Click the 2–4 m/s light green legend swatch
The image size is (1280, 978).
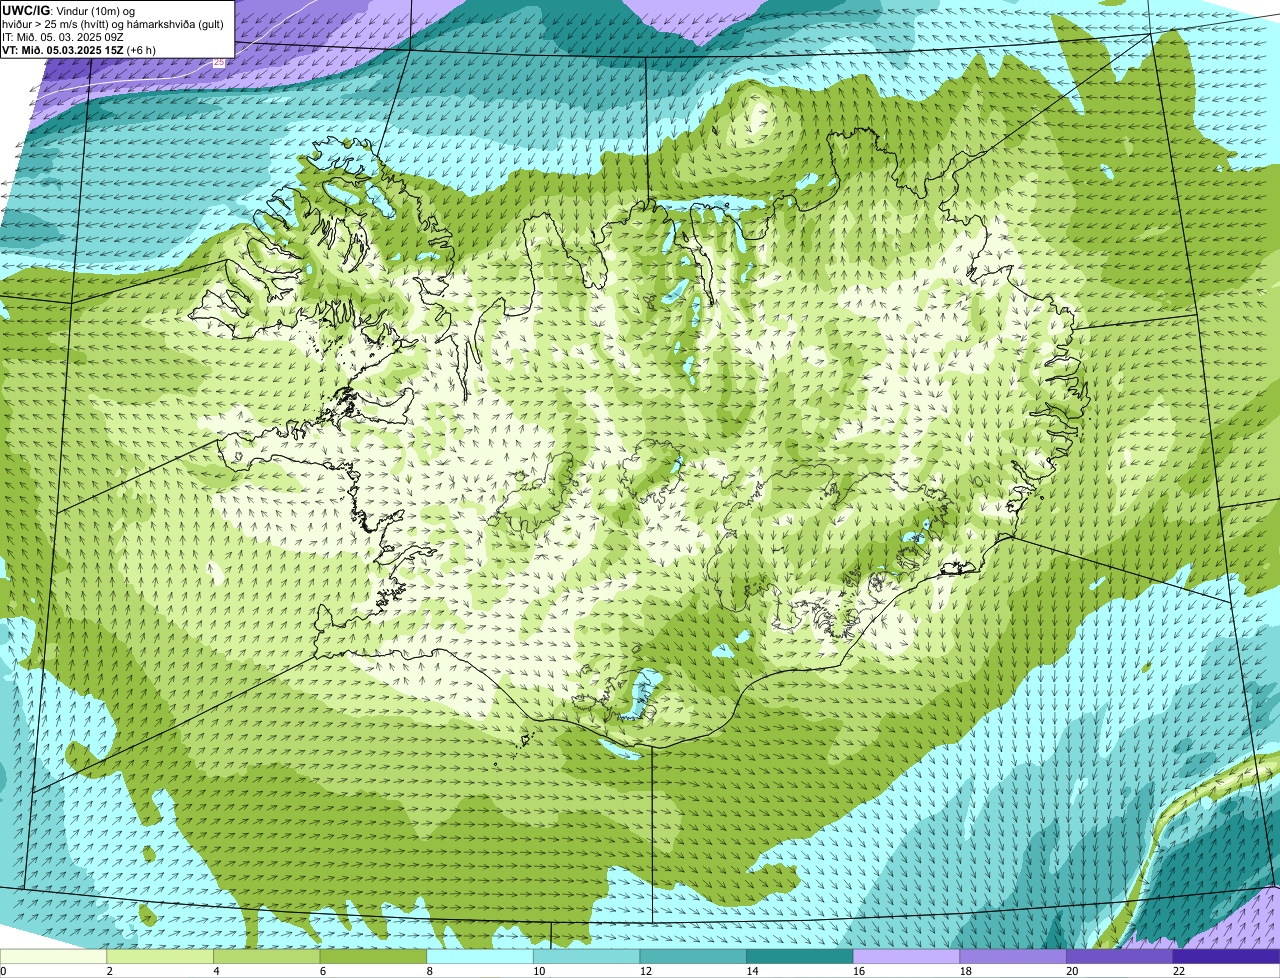tap(160, 956)
